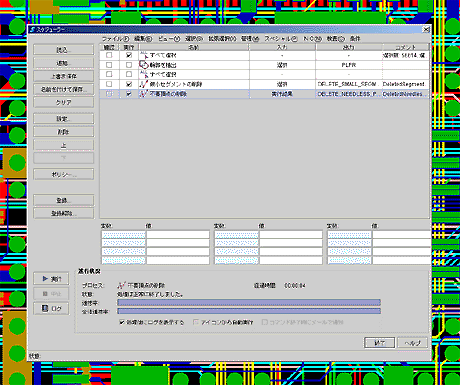Click the icon of the PLFR output row
Viewport: 460px width, 385px height.
click(144, 65)
